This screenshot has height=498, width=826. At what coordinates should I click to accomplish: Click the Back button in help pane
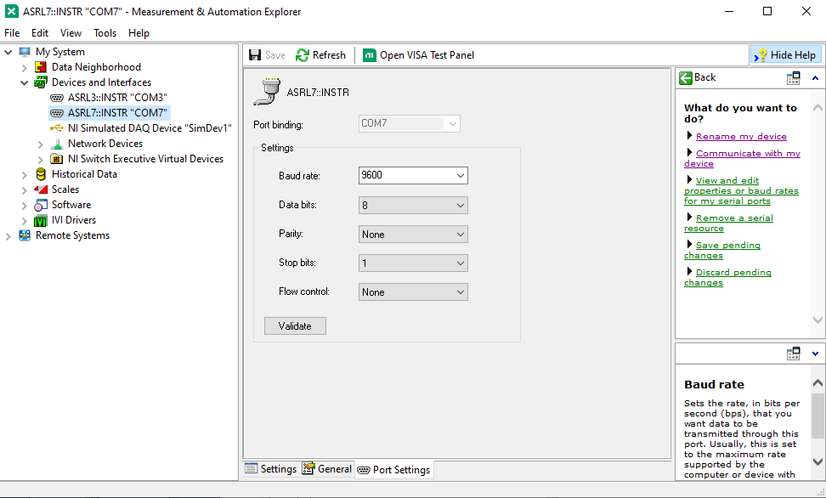[x=697, y=78]
